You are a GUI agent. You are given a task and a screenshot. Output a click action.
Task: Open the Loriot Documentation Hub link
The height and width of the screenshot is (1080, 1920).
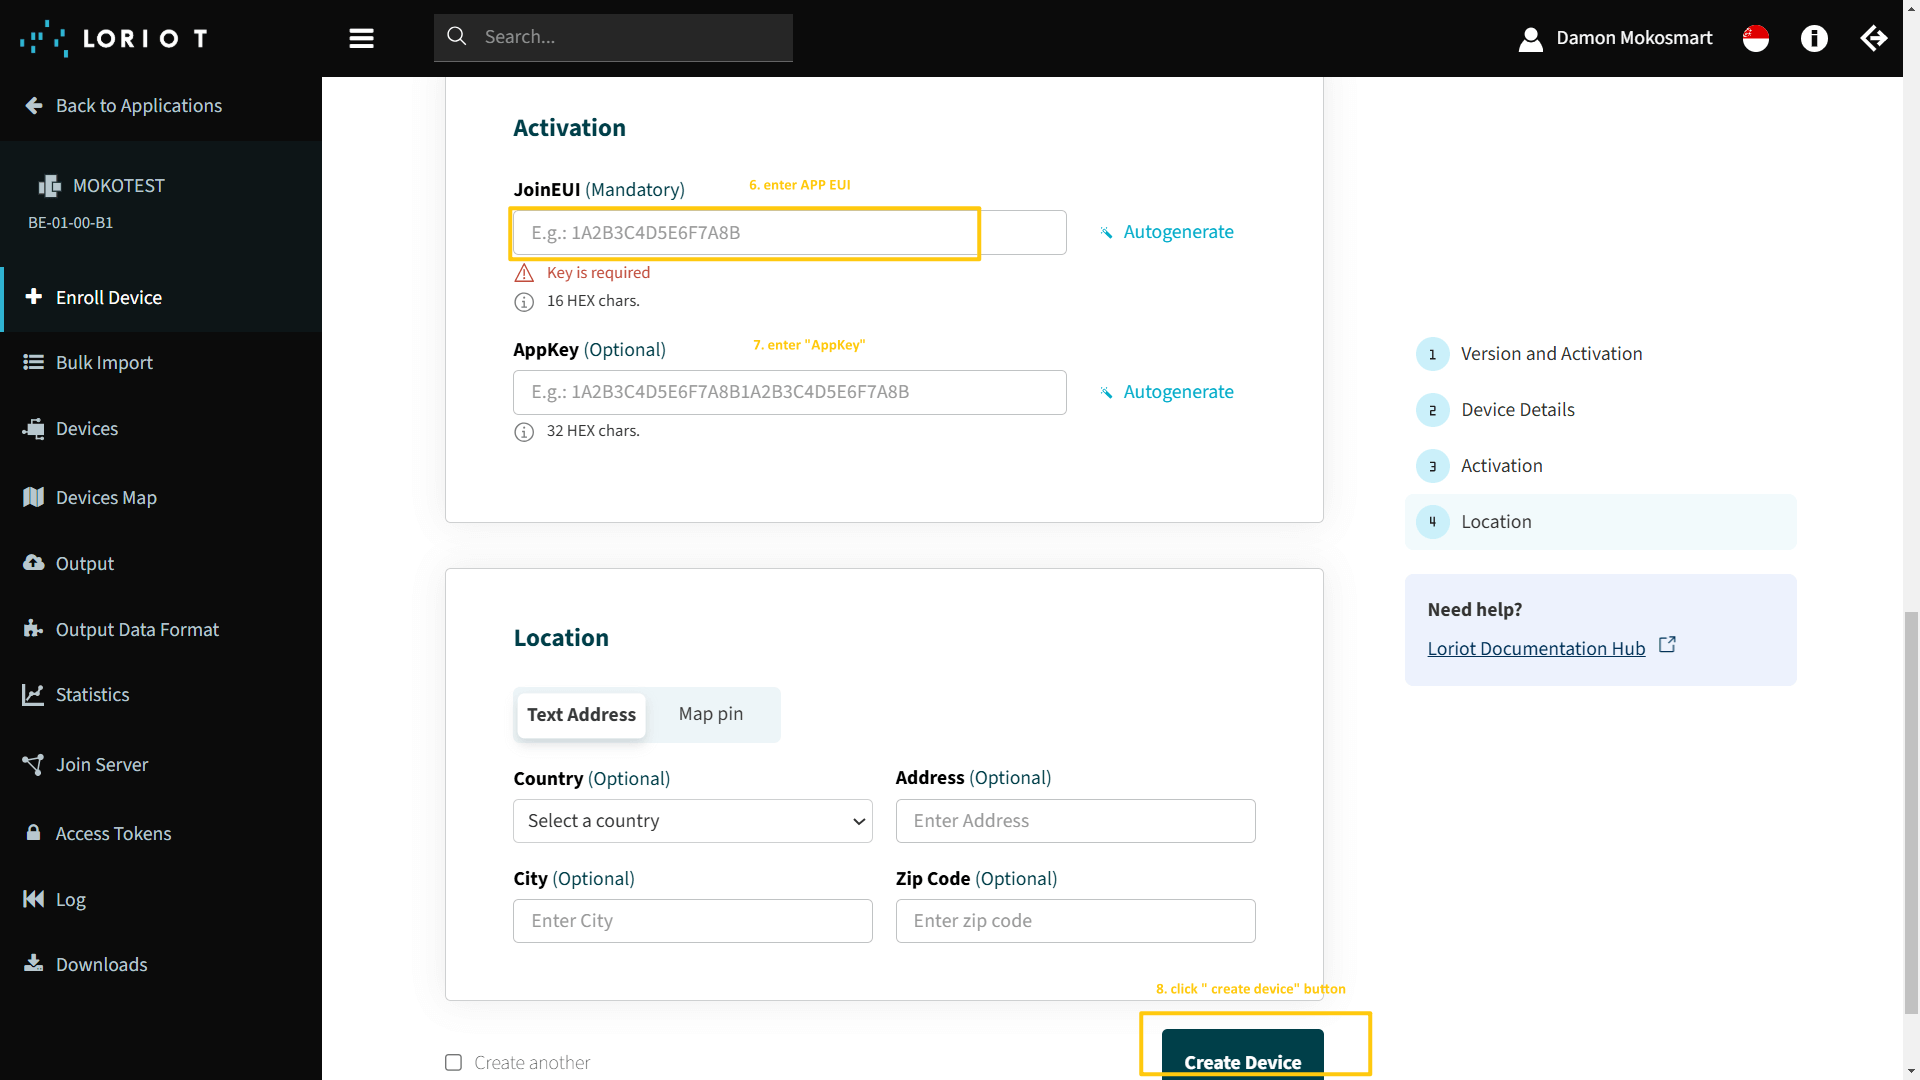point(1536,648)
